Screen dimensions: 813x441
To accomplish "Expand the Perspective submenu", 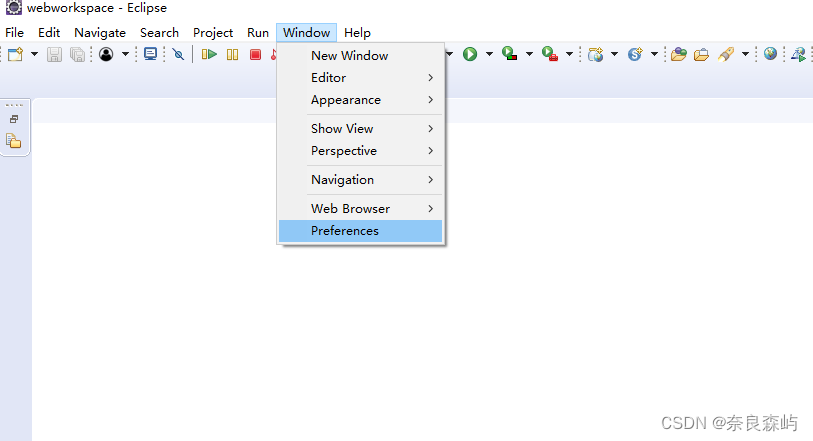I will (x=360, y=151).
